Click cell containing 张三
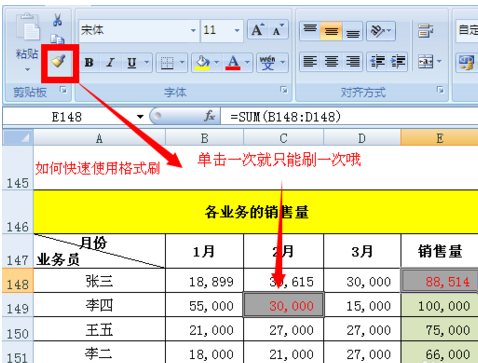Screen dimensions: 478x363 (99, 281)
